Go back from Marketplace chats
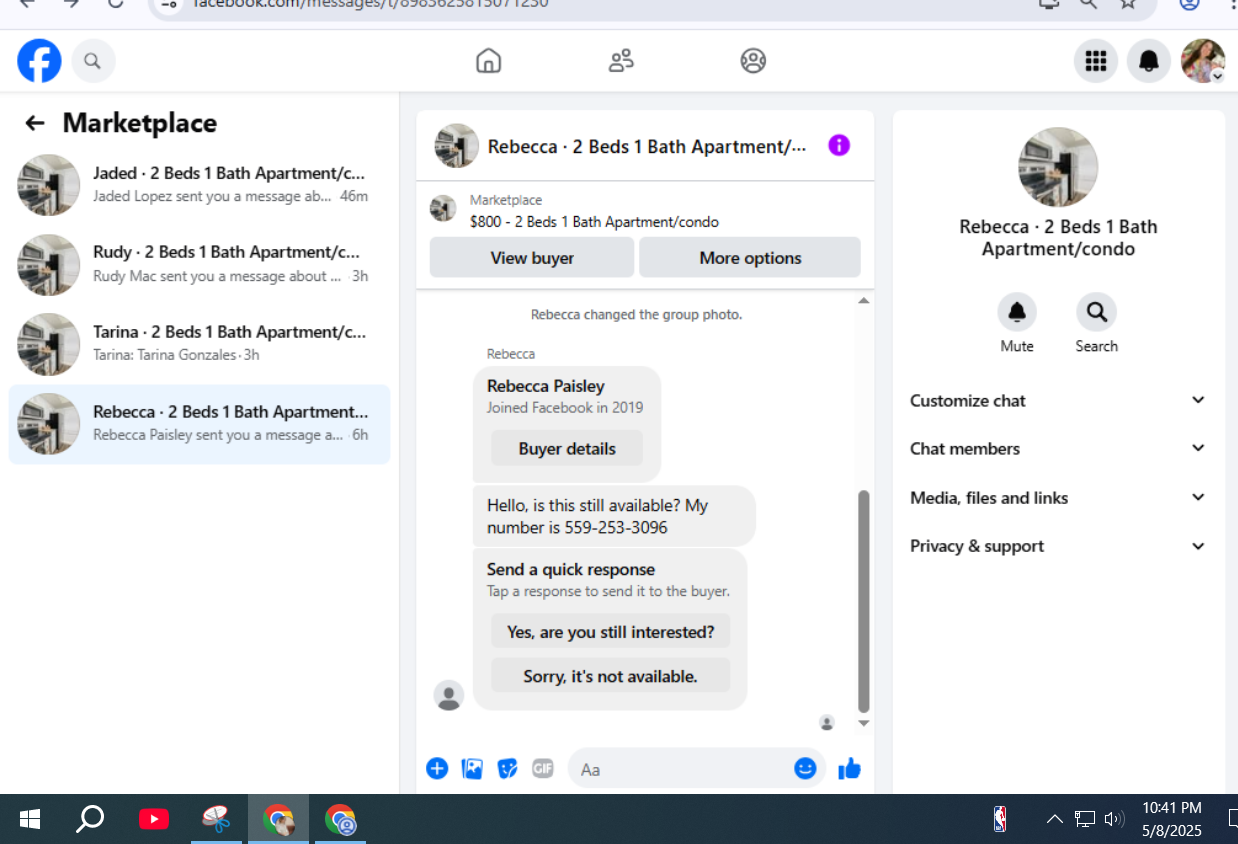Image resolution: width=1238 pixels, height=844 pixels. (x=35, y=123)
